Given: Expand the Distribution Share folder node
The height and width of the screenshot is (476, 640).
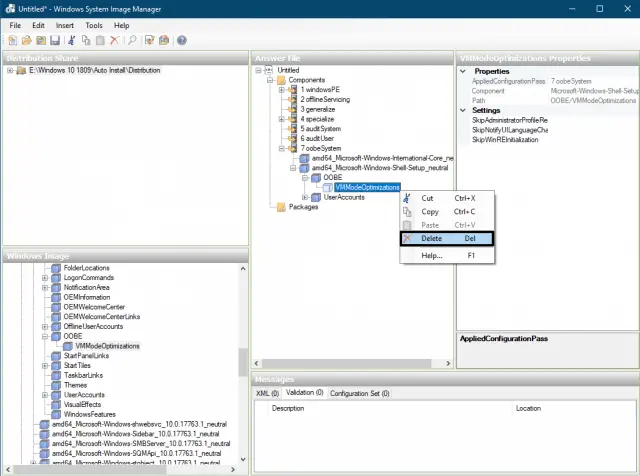Looking at the screenshot, I should coord(10,71).
